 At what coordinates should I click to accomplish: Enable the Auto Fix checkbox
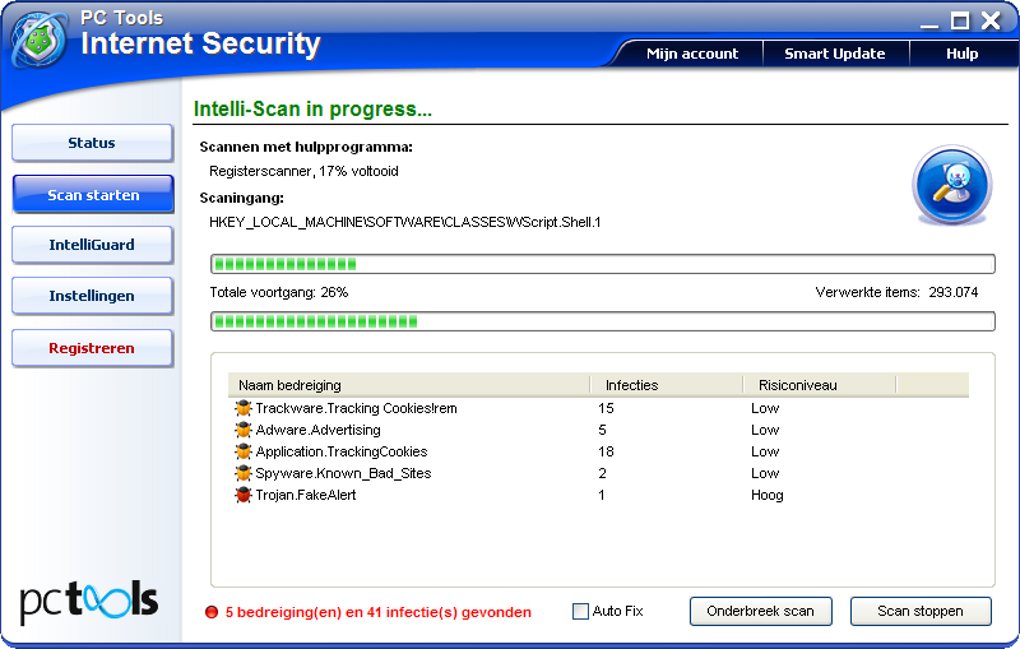tap(580, 611)
